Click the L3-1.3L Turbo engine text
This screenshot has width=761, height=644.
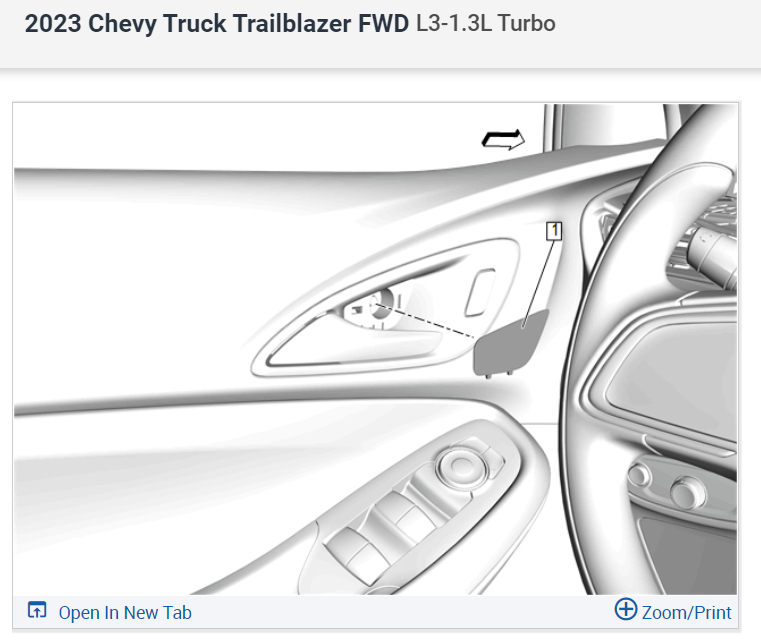(x=486, y=23)
